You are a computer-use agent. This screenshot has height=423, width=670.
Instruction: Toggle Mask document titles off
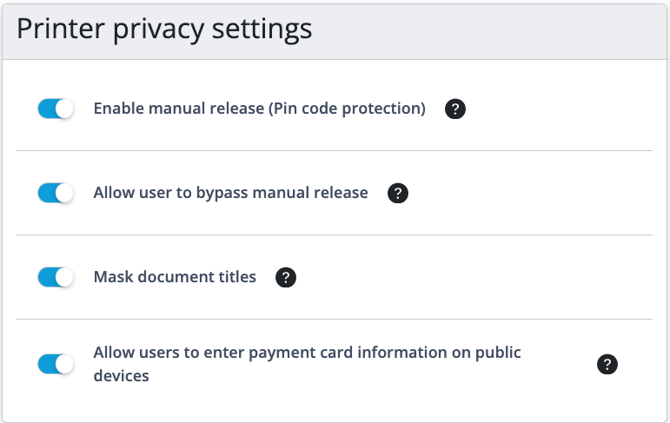[x=55, y=277]
